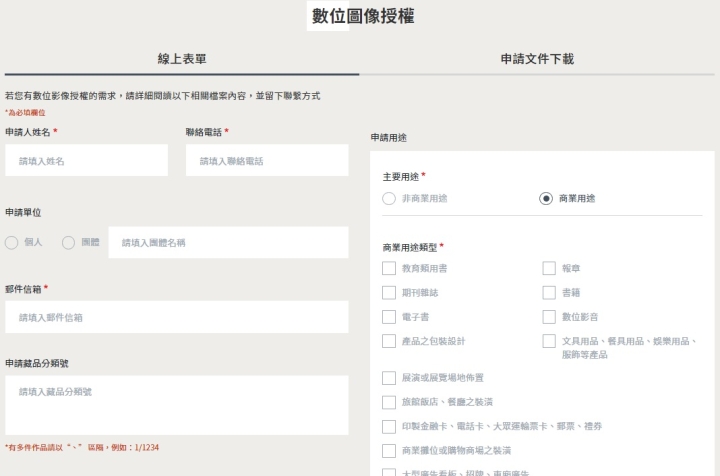Tick the 書籍 checkbox
The width and height of the screenshot is (720, 476).
pyautogui.click(x=549, y=292)
